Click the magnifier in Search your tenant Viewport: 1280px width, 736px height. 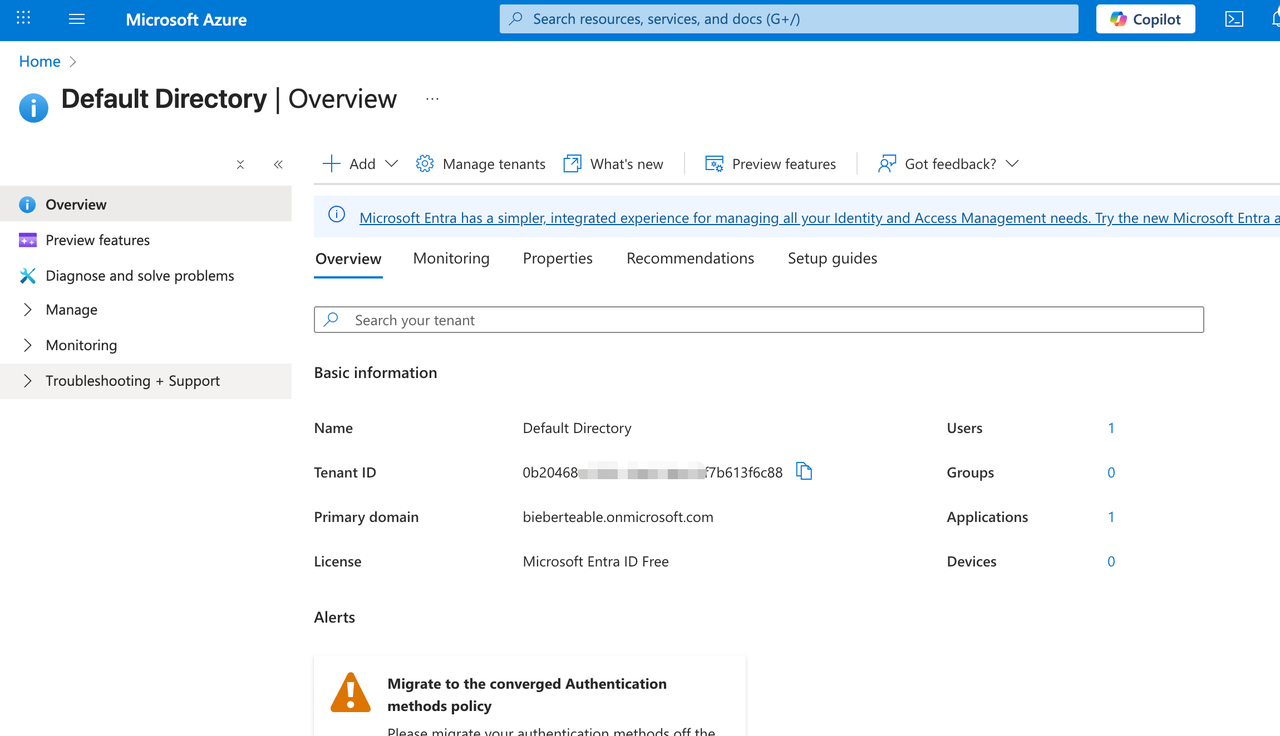pyautogui.click(x=331, y=320)
